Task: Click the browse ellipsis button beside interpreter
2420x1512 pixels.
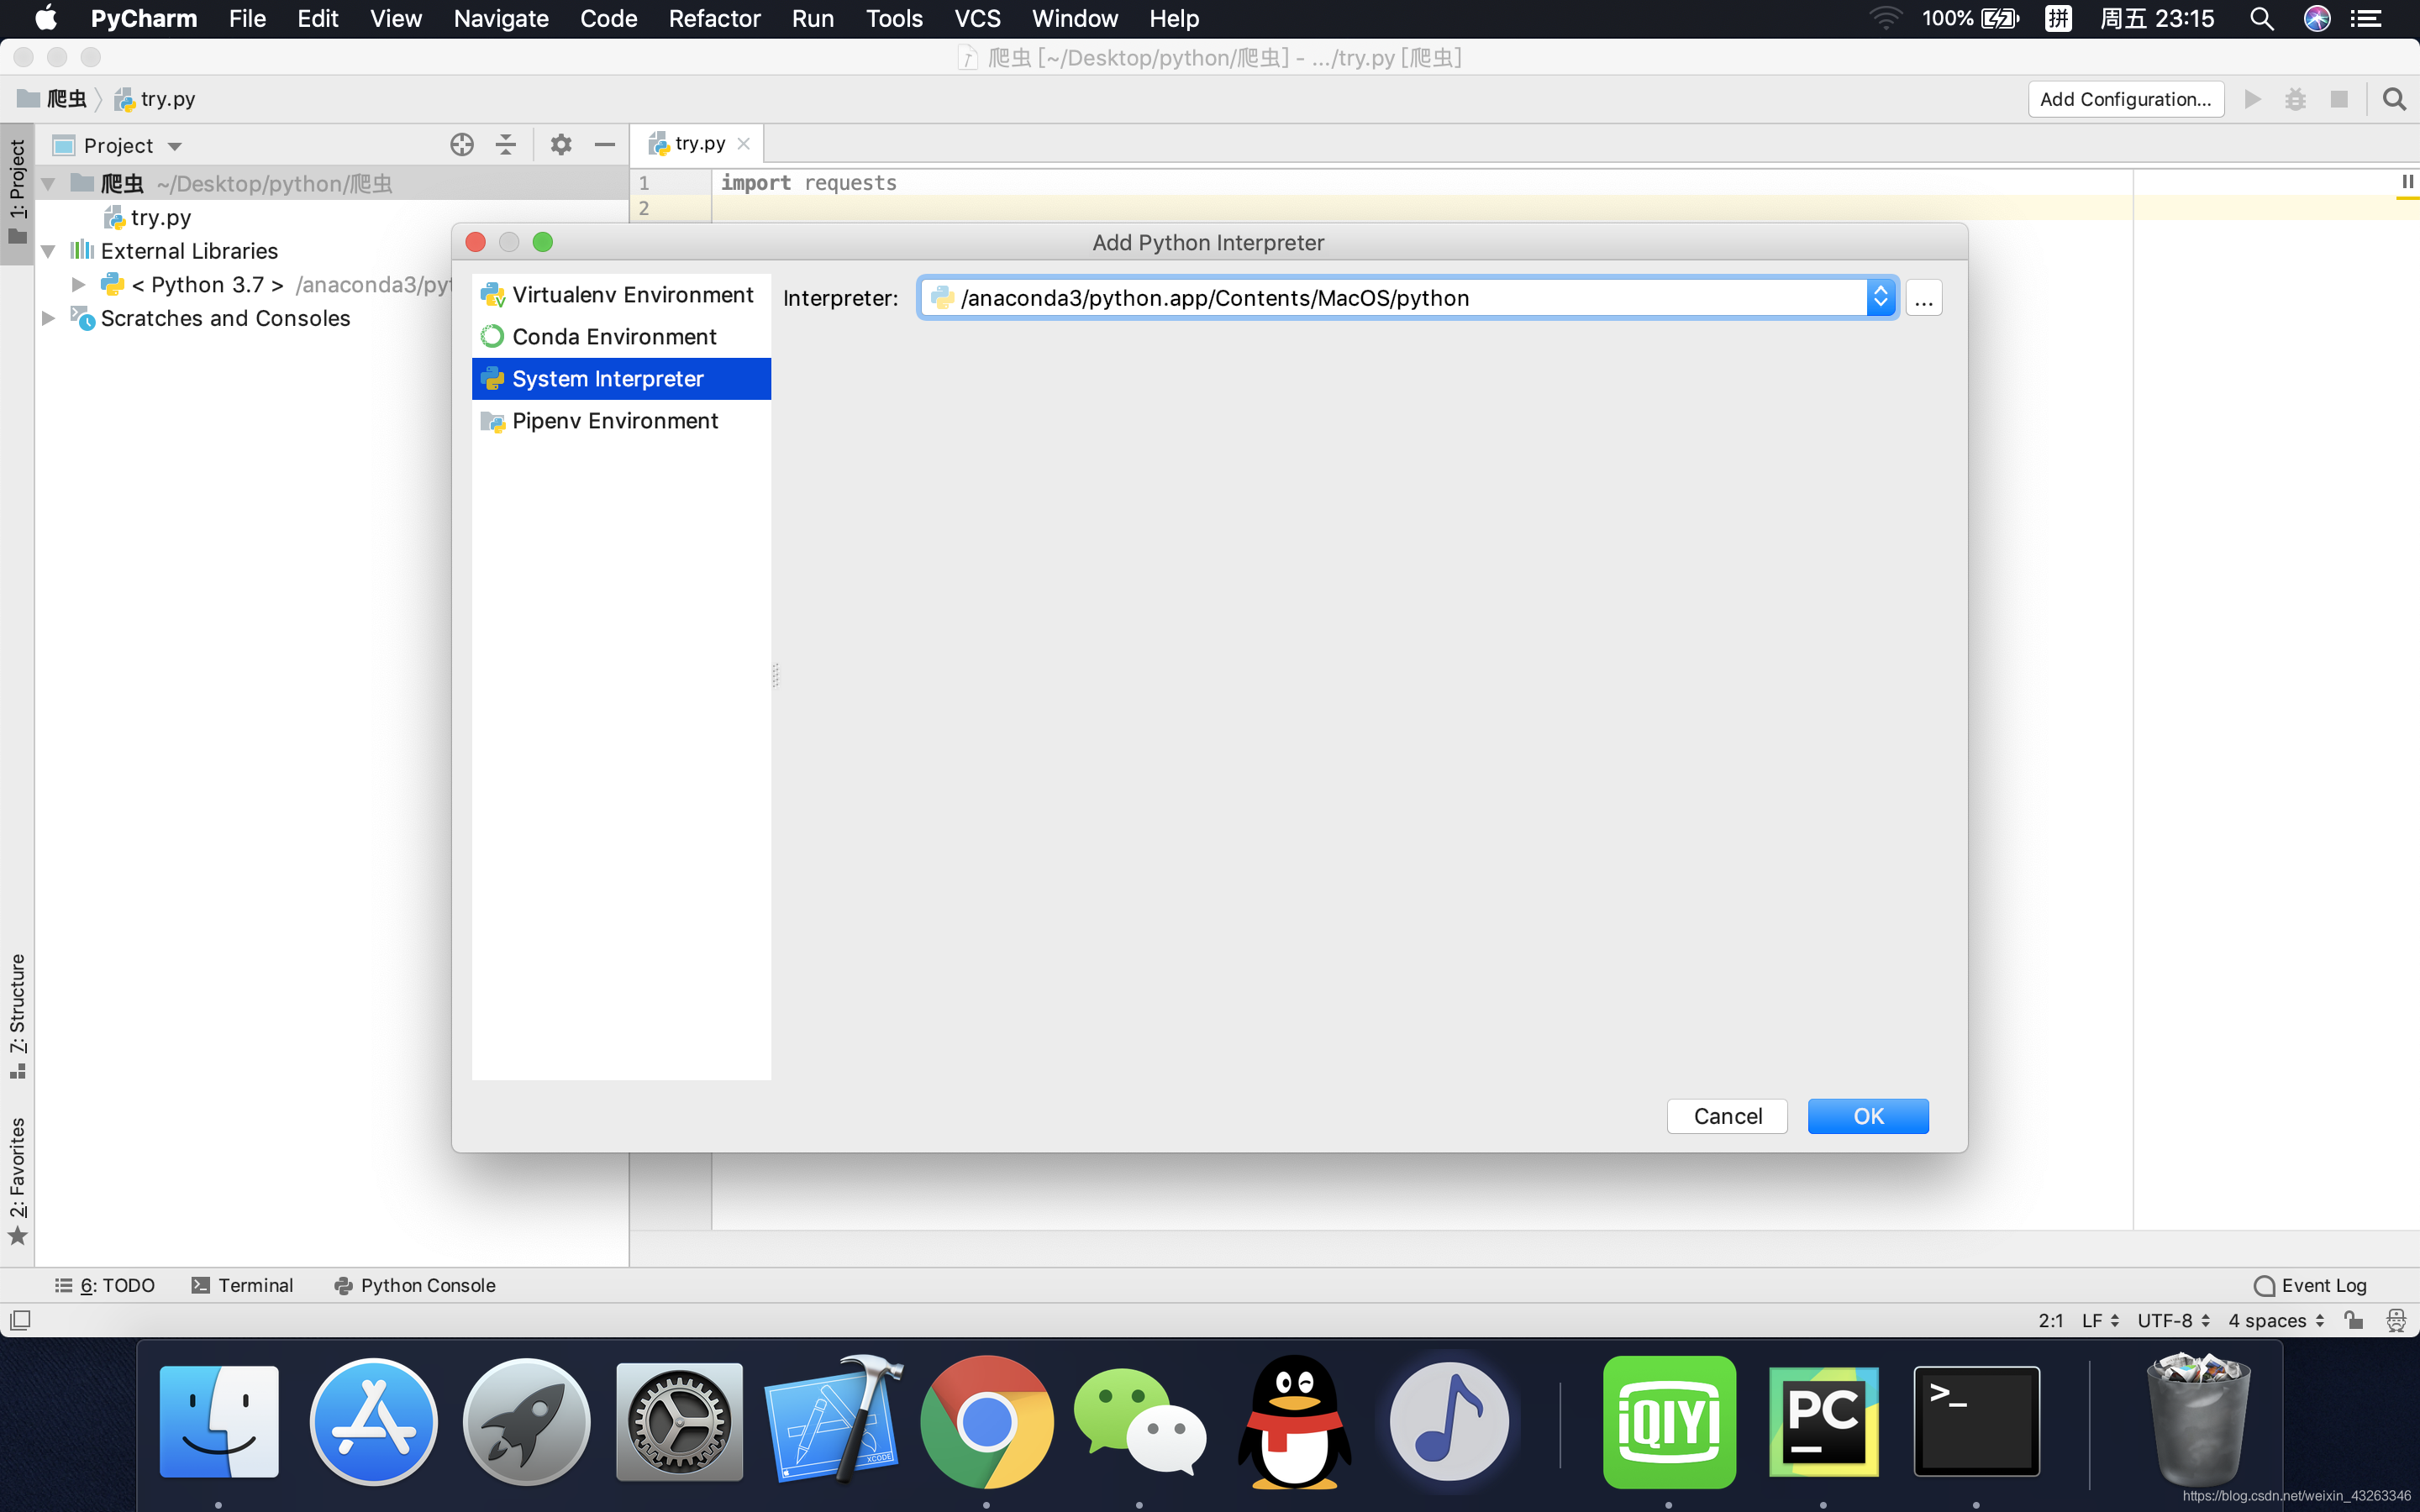Action: tap(1923, 298)
